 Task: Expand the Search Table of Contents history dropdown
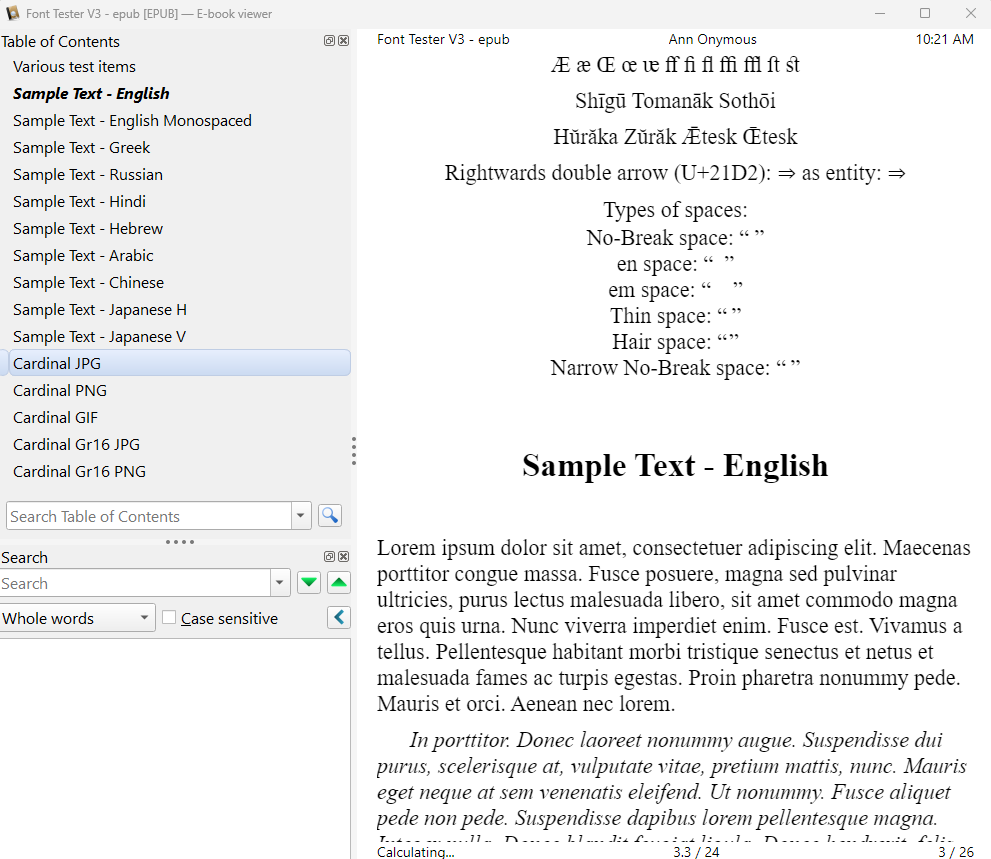tap(301, 516)
